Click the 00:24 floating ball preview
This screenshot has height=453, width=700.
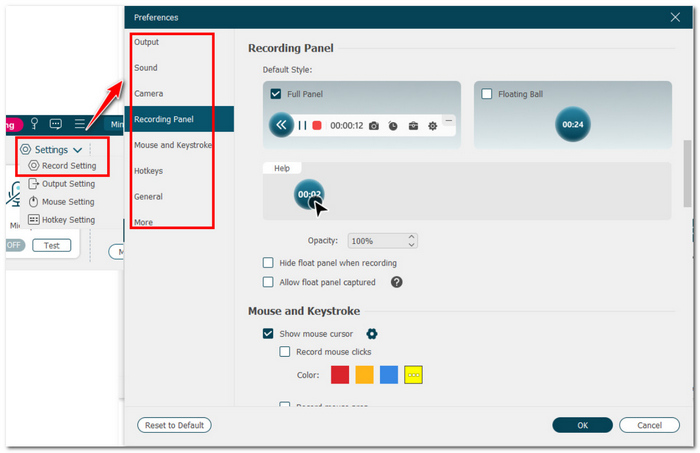click(573, 125)
